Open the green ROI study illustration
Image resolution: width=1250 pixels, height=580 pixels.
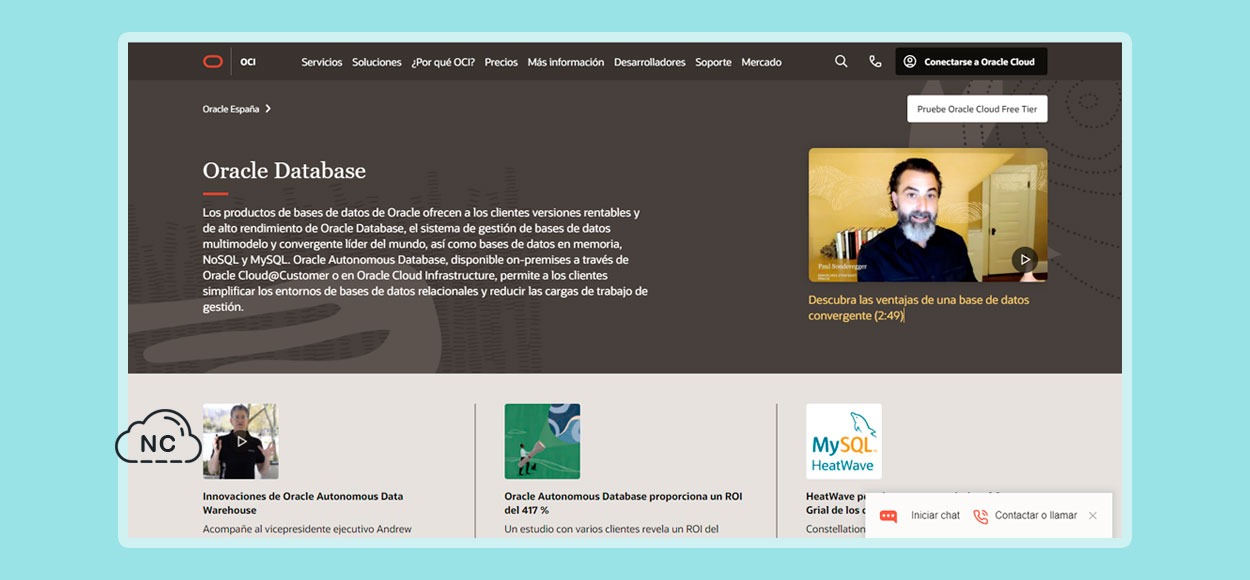pyautogui.click(x=542, y=441)
